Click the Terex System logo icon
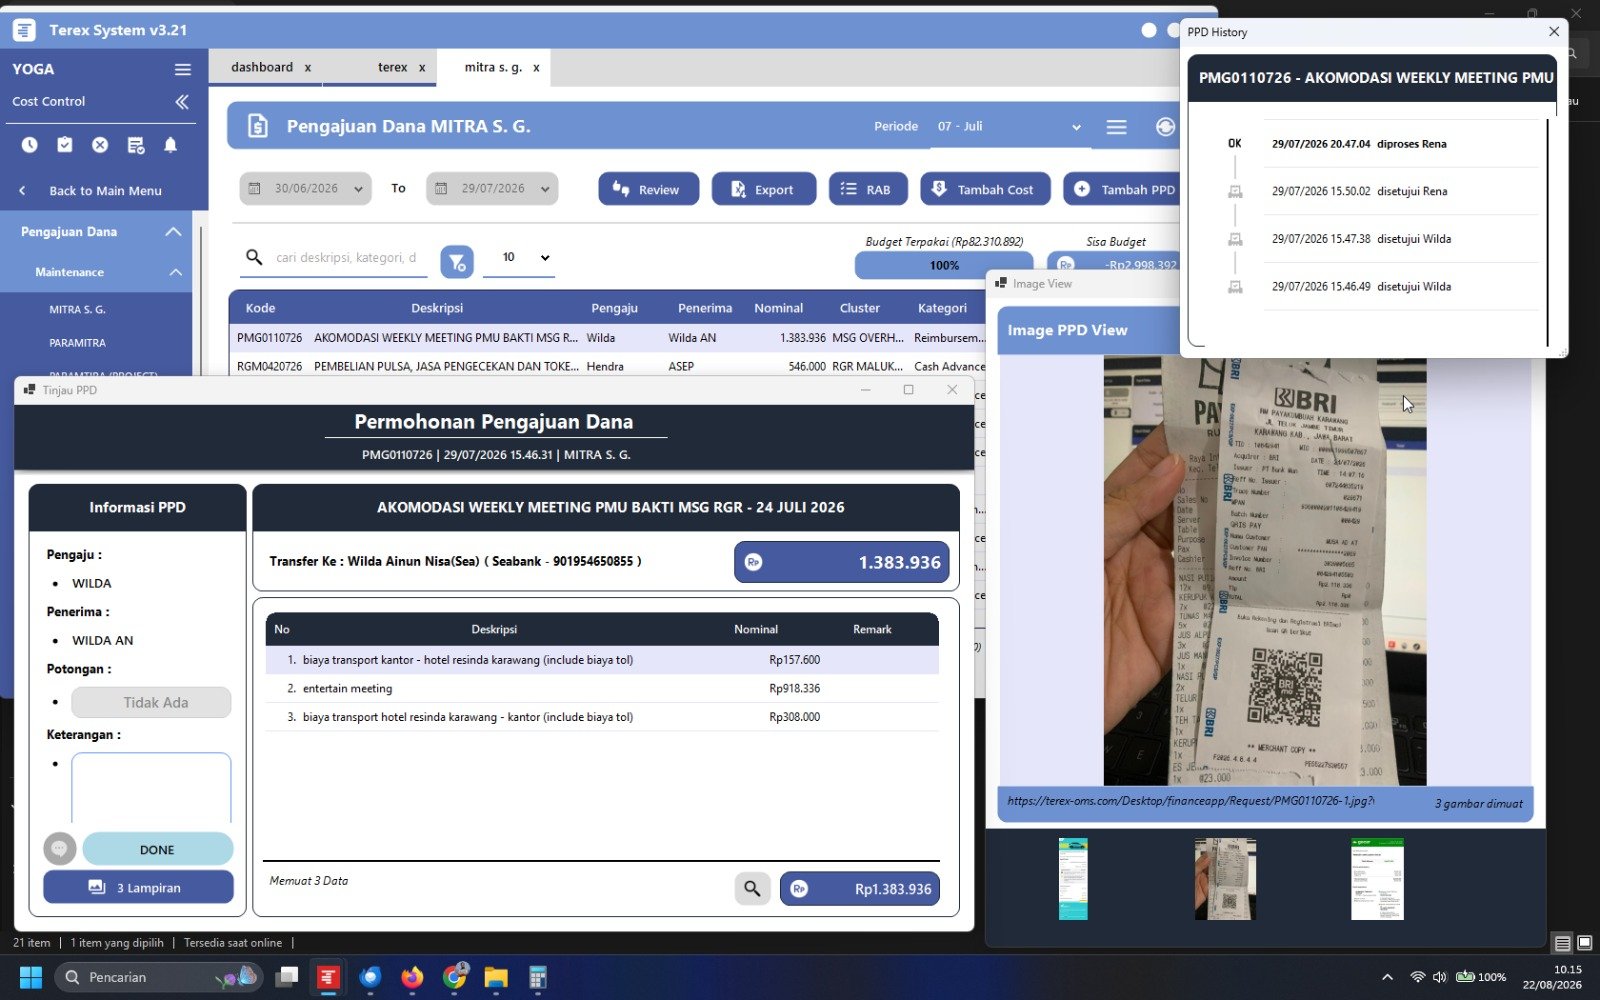Viewport: 1600px width, 1000px height. pyautogui.click(x=24, y=30)
